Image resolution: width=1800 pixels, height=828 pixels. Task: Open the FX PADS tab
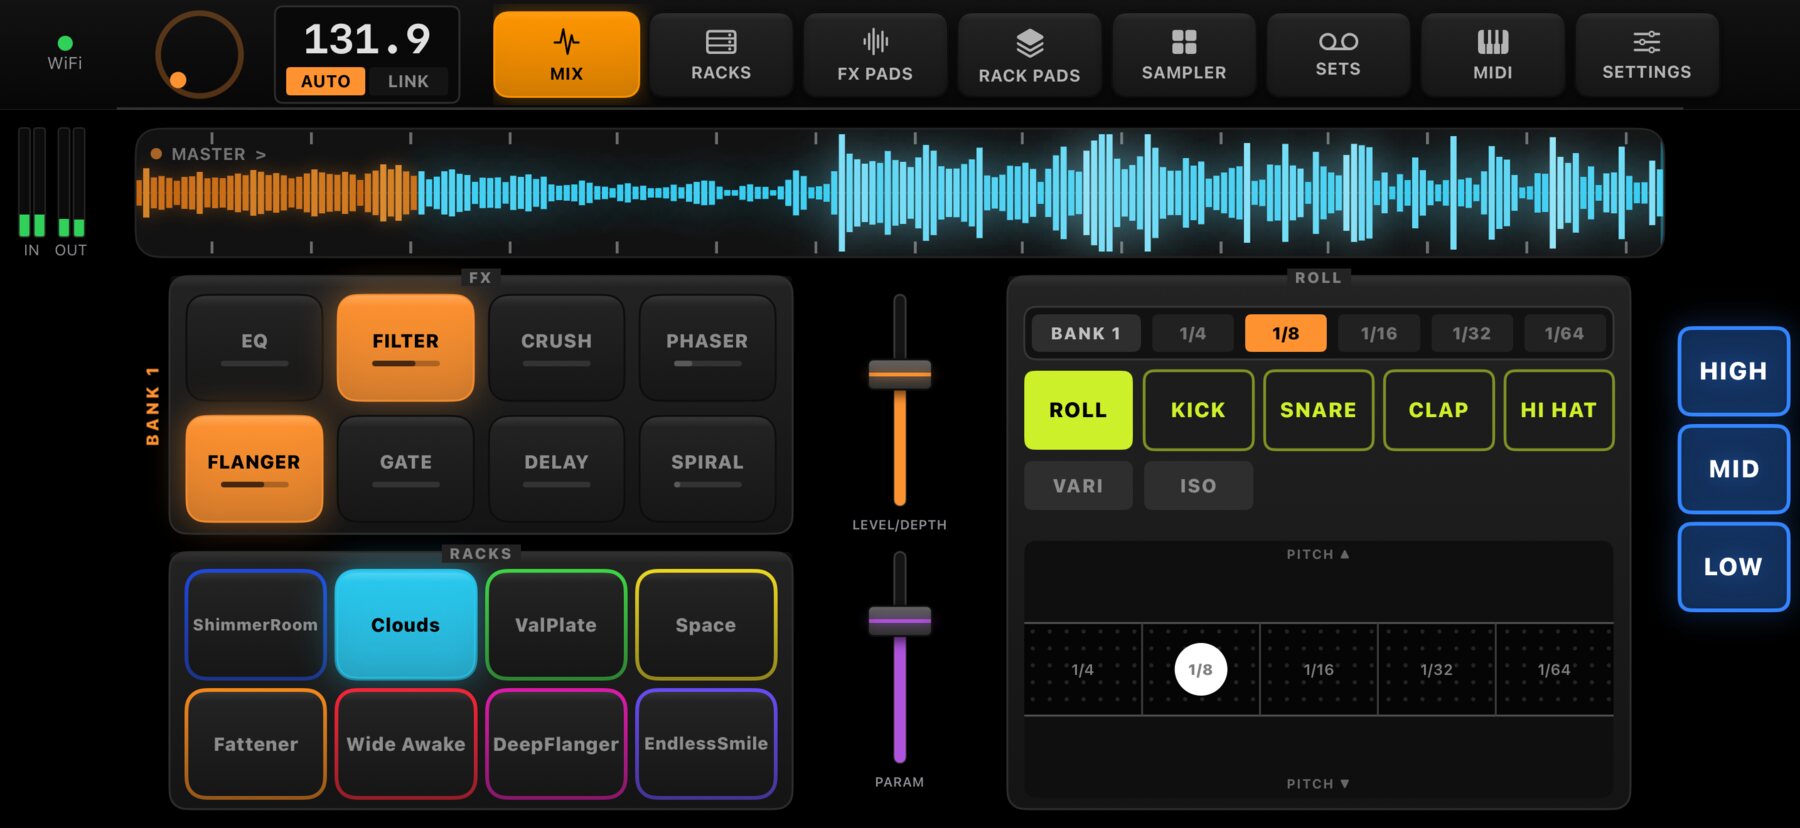[875, 55]
